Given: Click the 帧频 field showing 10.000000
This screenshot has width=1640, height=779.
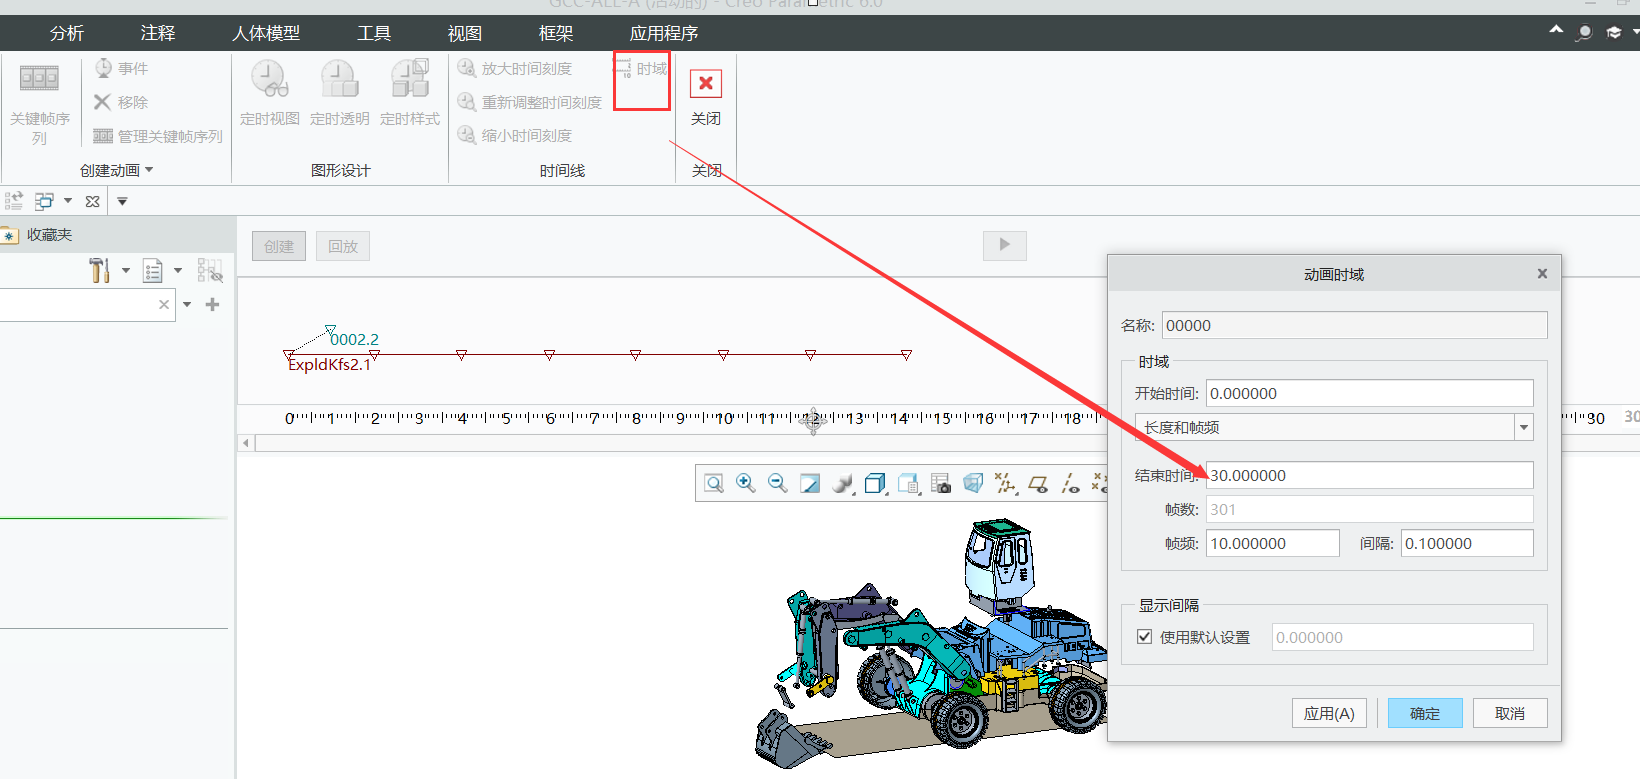Looking at the screenshot, I should tap(1272, 543).
